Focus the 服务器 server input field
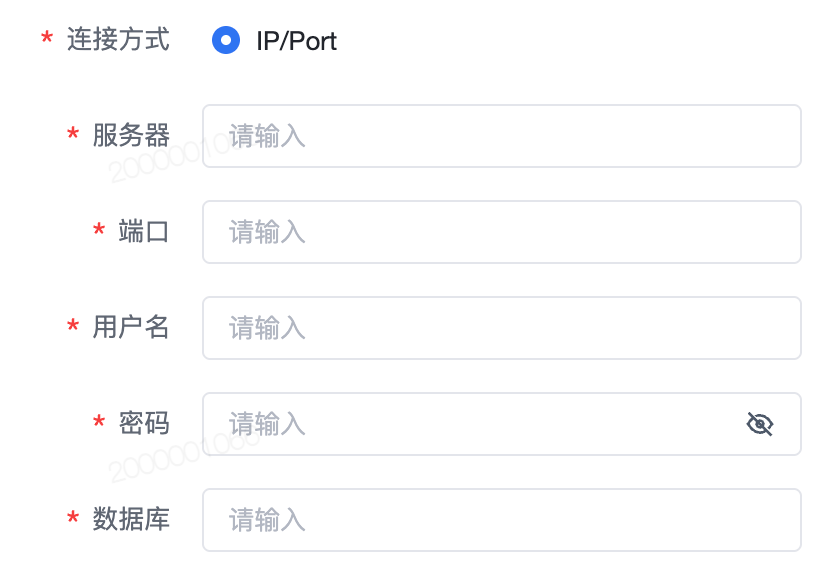This screenshot has width=838, height=580. point(502,136)
